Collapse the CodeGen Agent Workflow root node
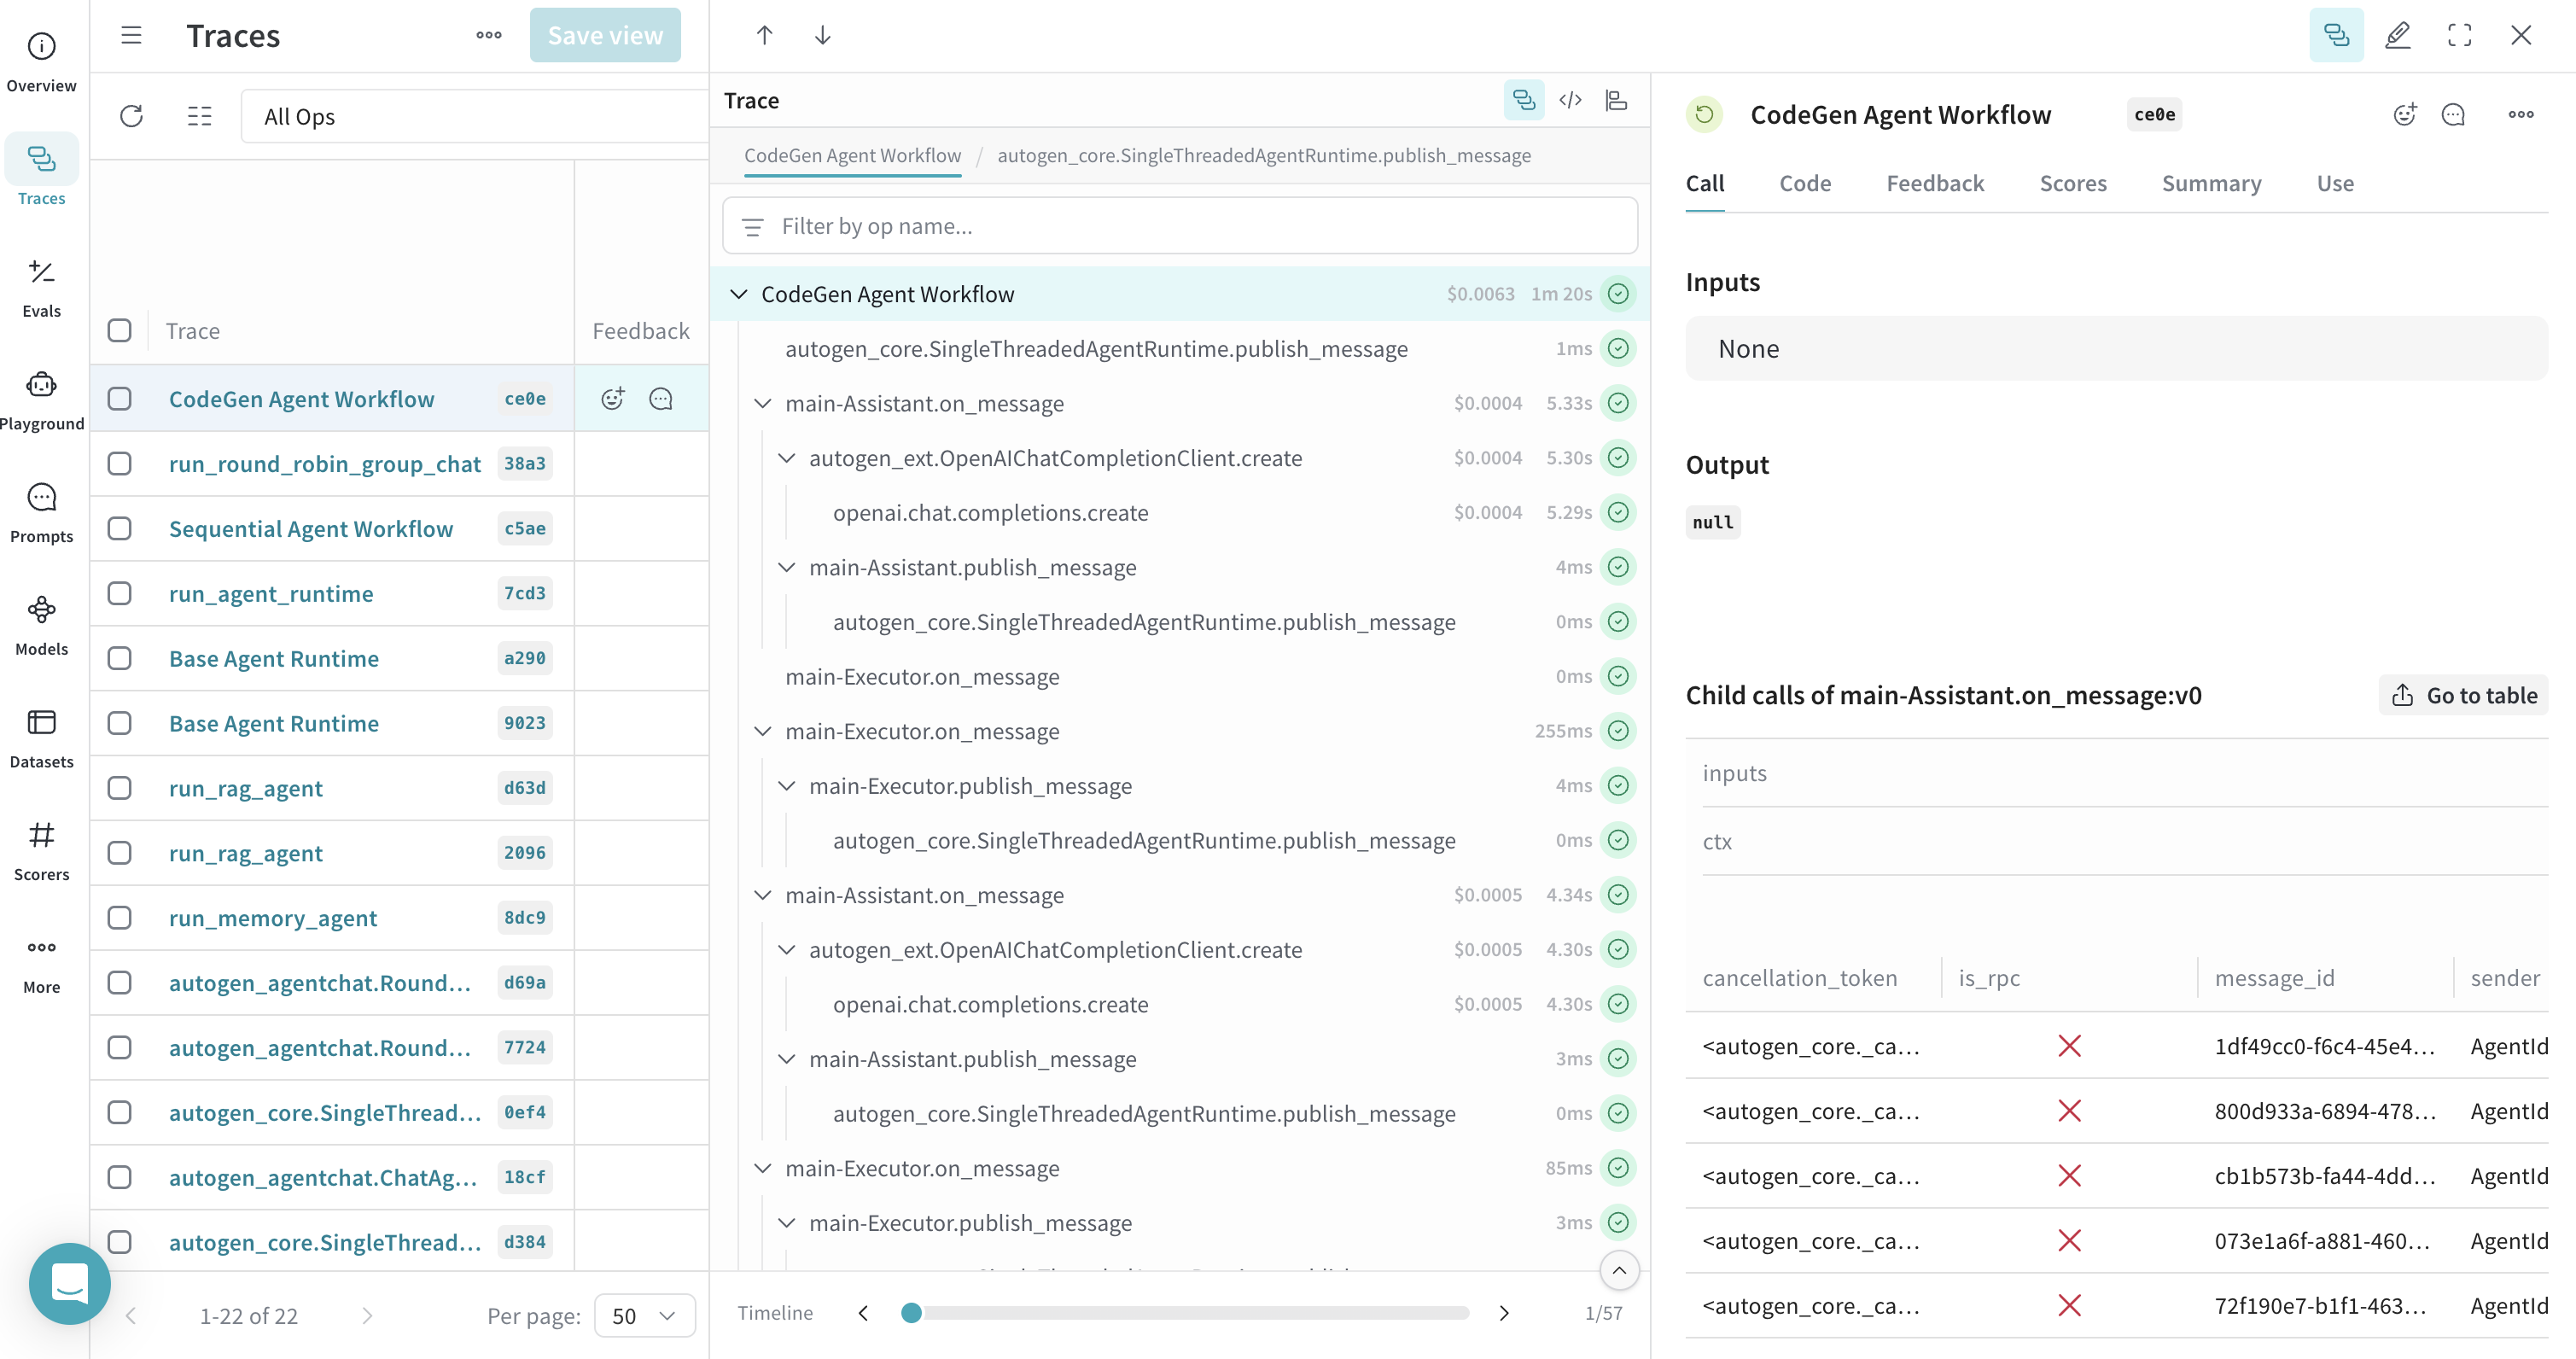 pos(738,294)
